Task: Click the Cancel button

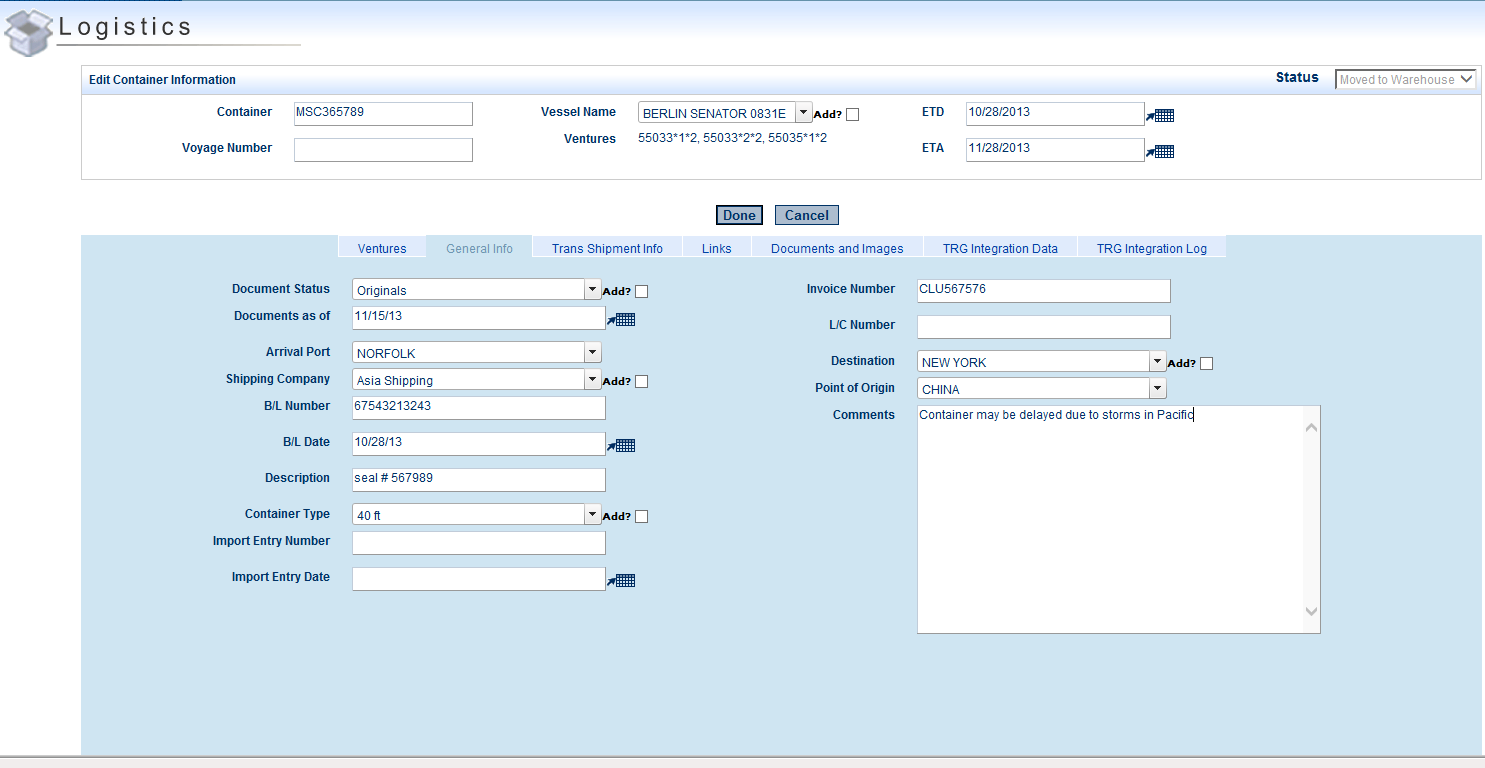Action: [x=806, y=215]
